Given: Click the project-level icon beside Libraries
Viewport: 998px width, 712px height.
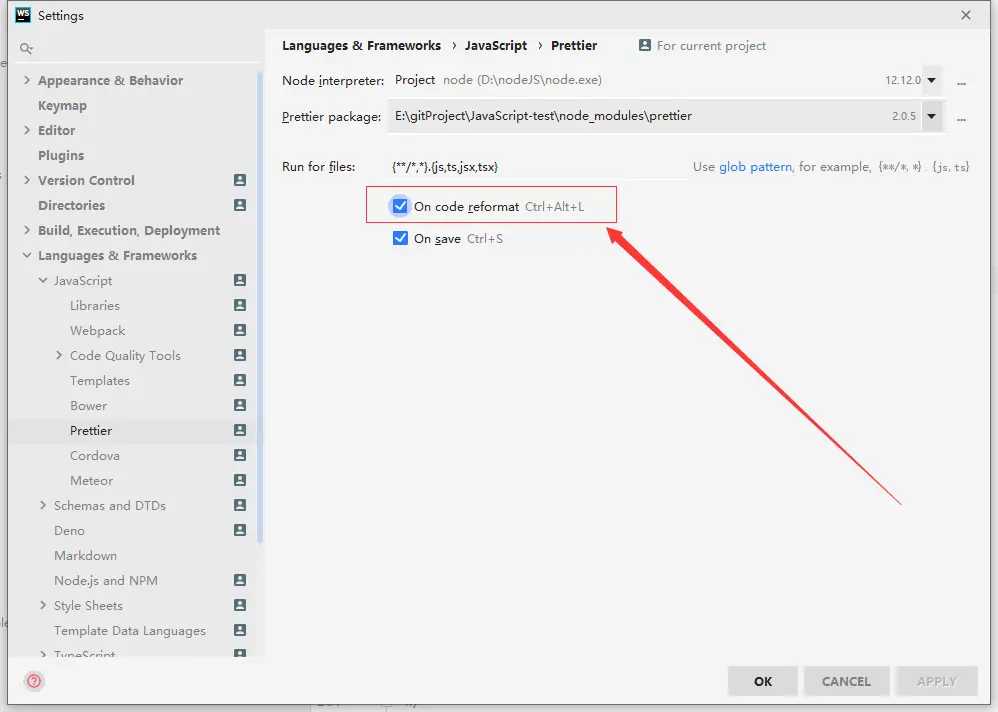Looking at the screenshot, I should [240, 305].
